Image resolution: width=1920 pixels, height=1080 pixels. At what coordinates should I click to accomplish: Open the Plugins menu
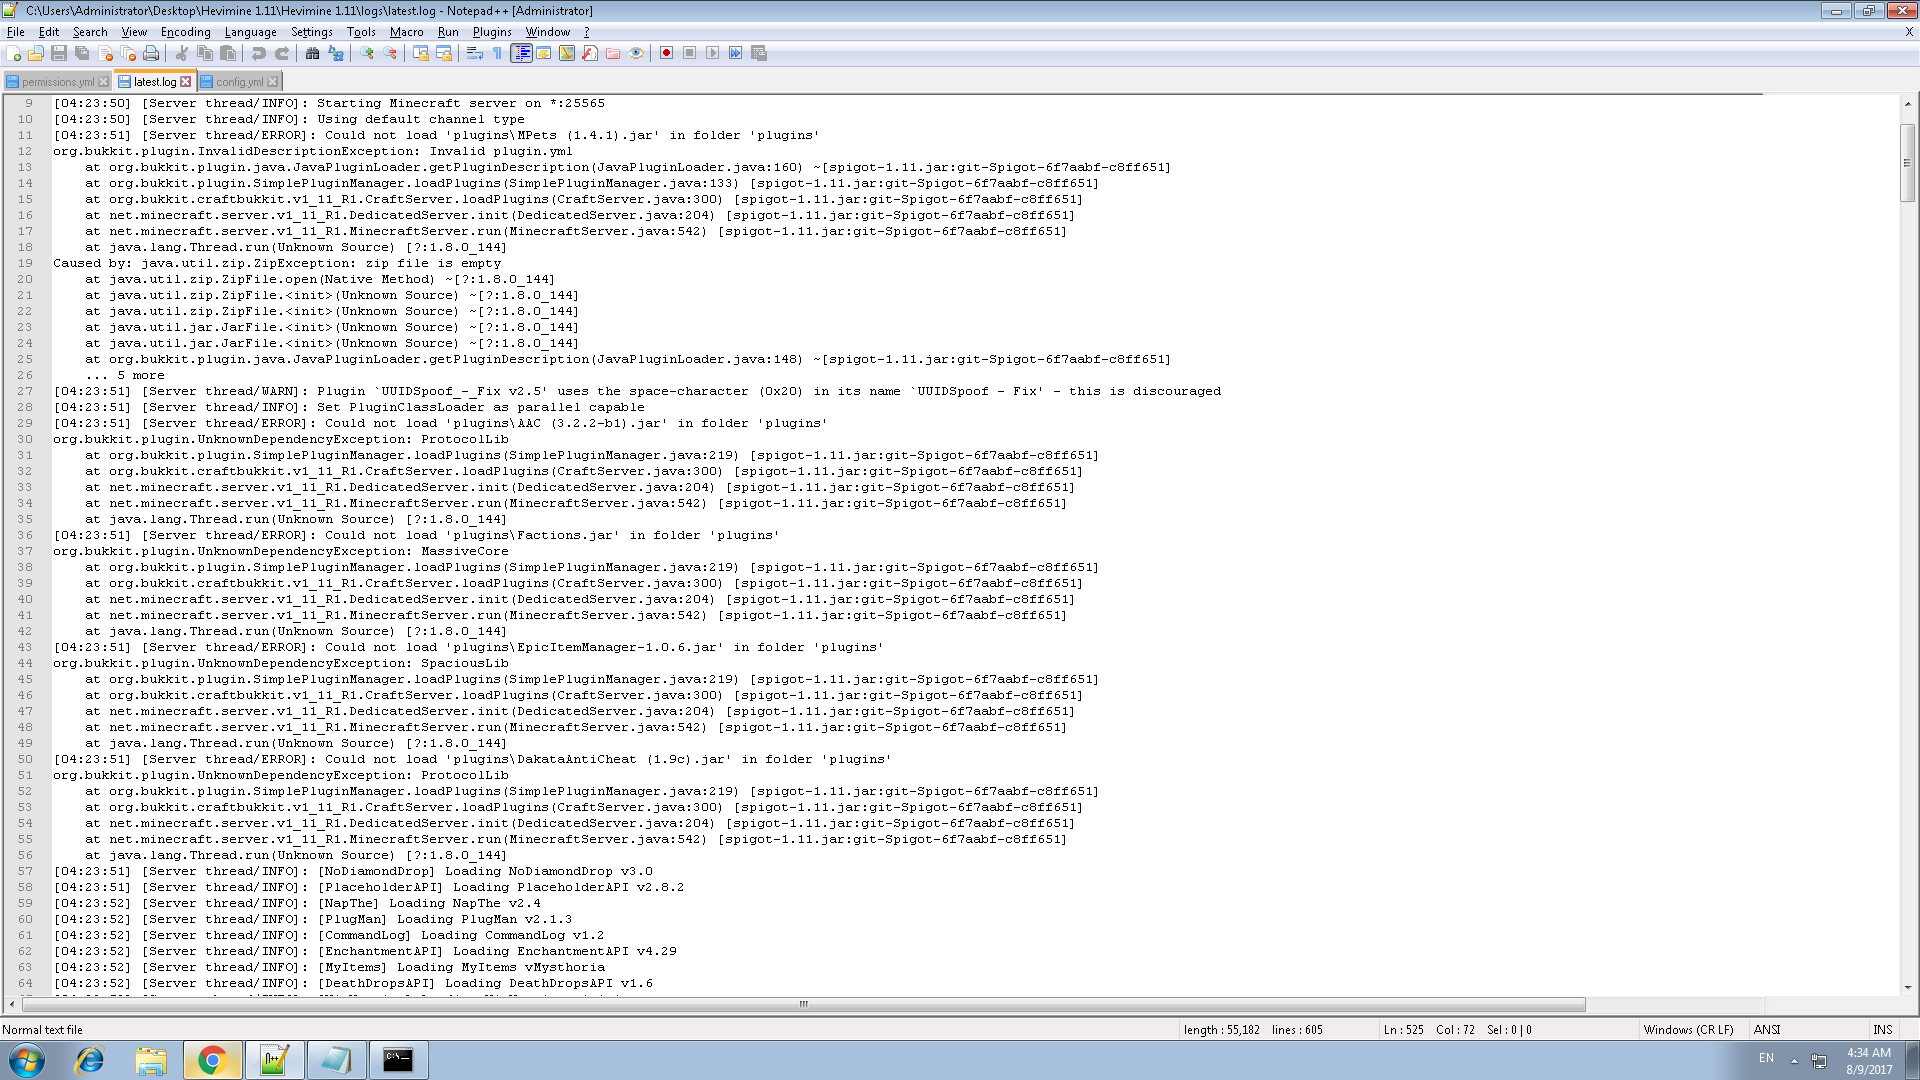pyautogui.click(x=491, y=32)
